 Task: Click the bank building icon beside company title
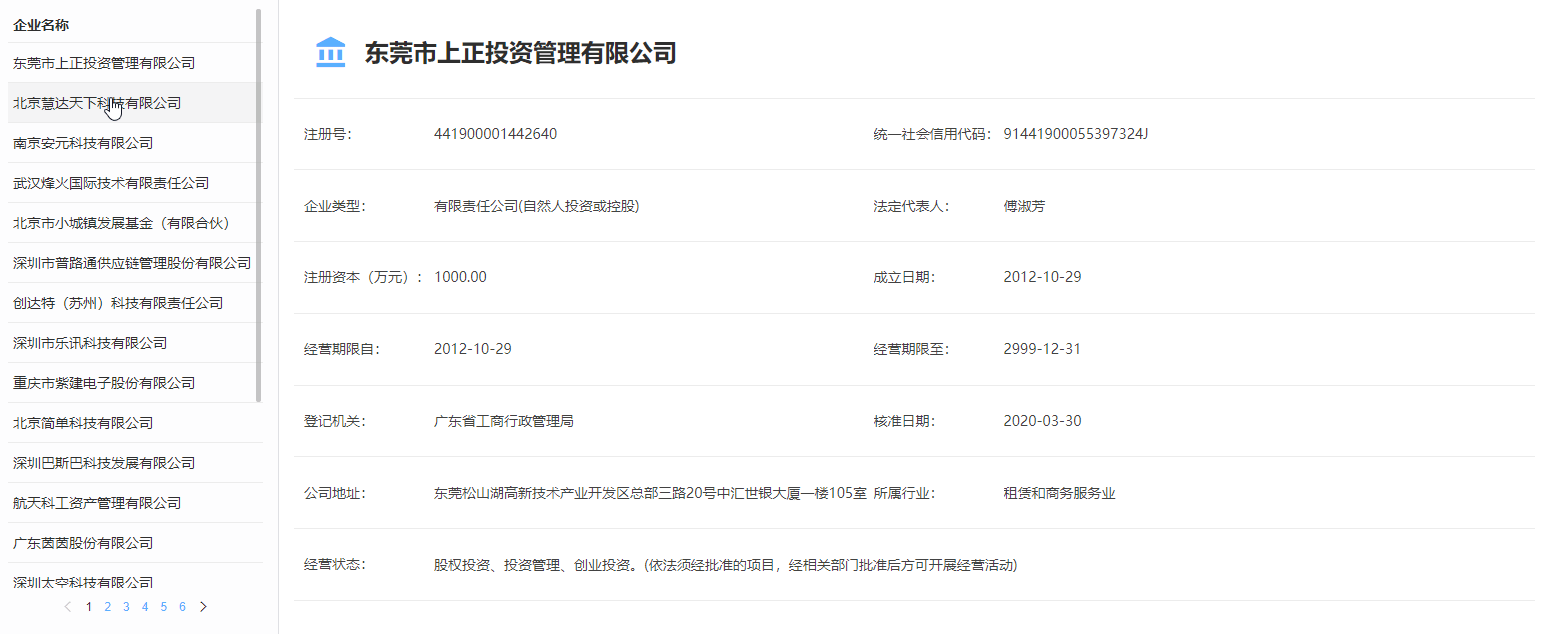[x=330, y=52]
